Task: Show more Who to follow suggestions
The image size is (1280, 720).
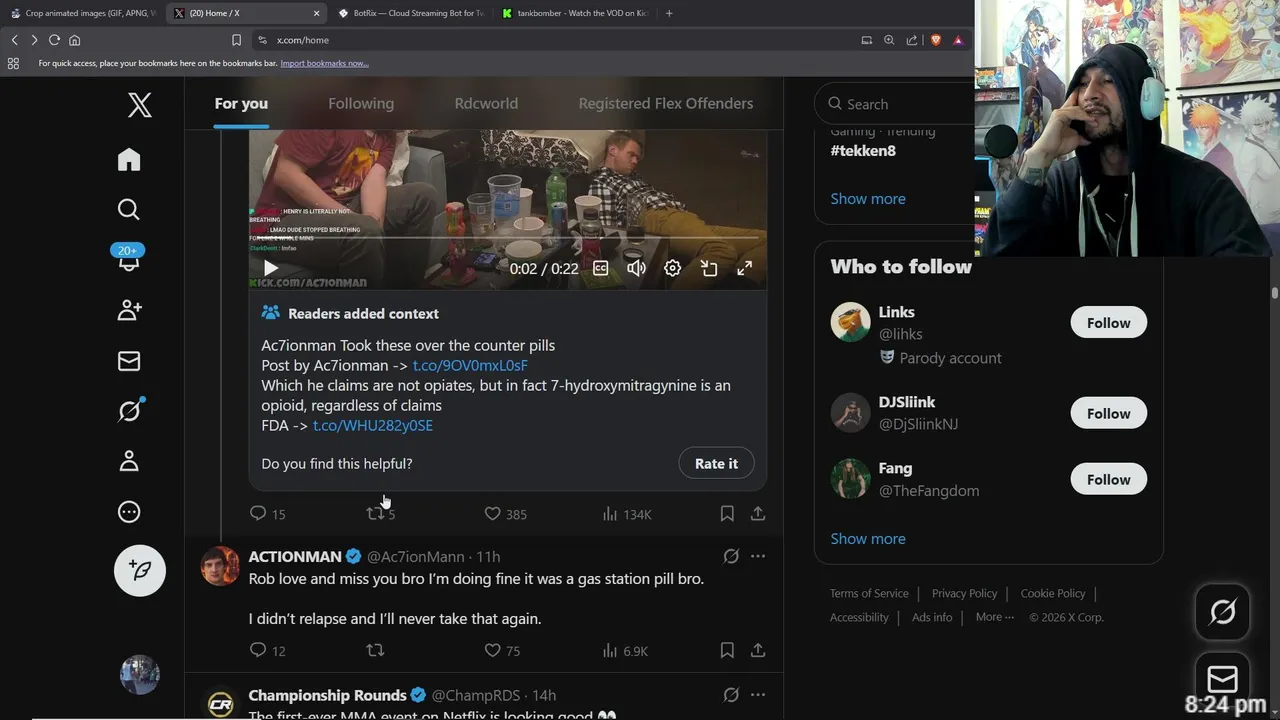Action: click(868, 539)
